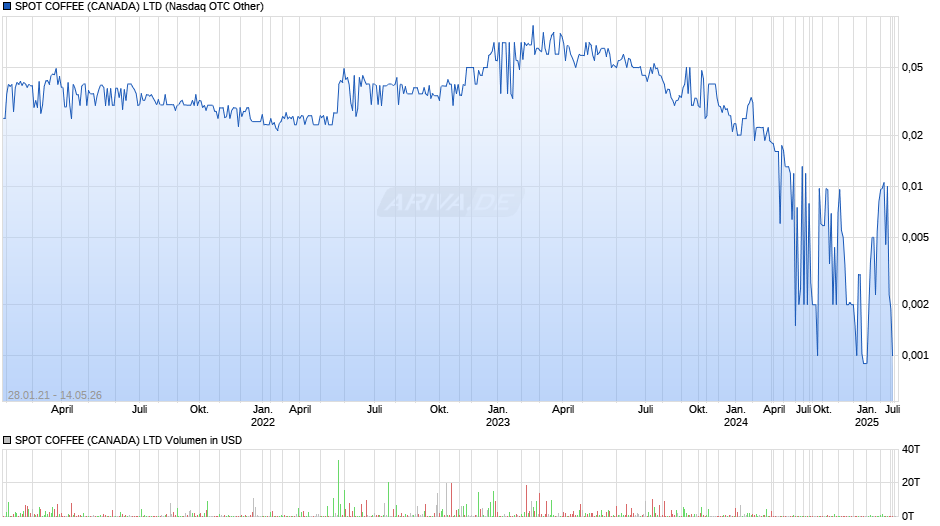The image size is (940, 526).
Task: Click the April label right after Jan. 2024
Action: [774, 410]
